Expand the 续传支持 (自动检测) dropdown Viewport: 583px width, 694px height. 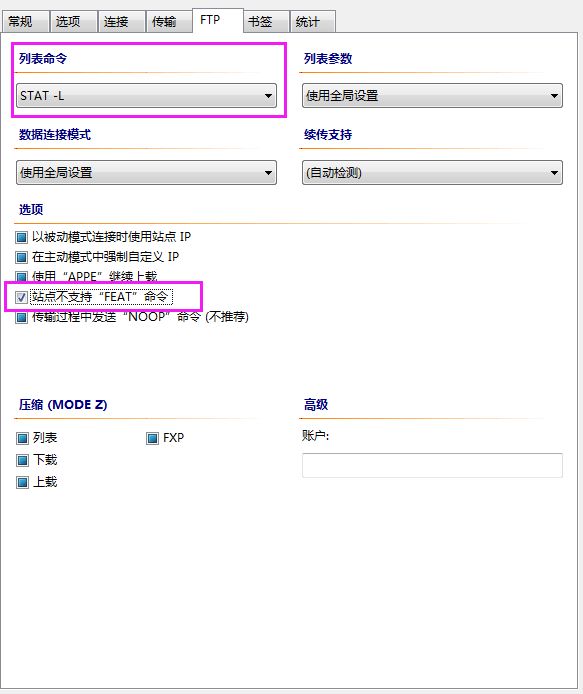point(432,173)
